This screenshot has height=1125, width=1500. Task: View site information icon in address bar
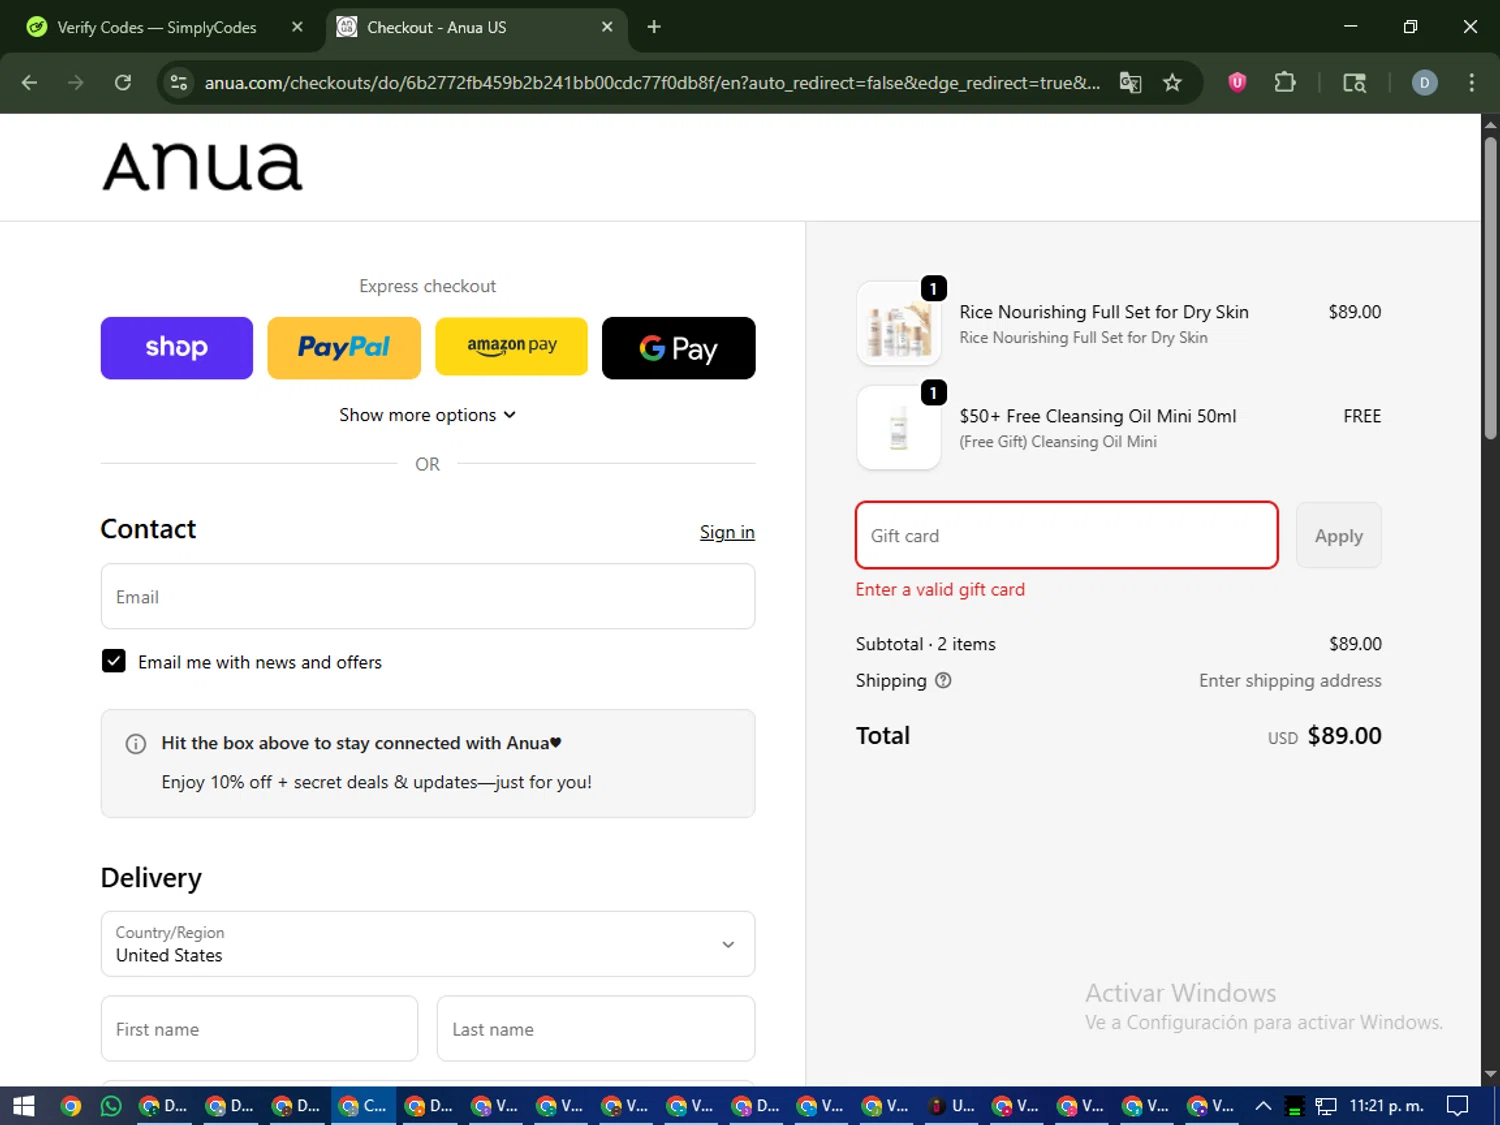[179, 83]
